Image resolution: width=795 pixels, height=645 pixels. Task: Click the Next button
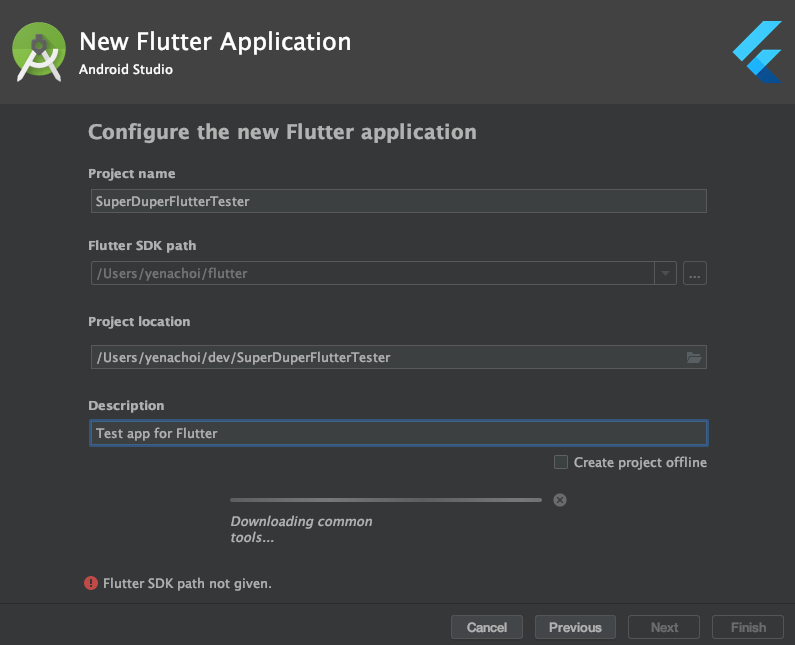point(664,627)
